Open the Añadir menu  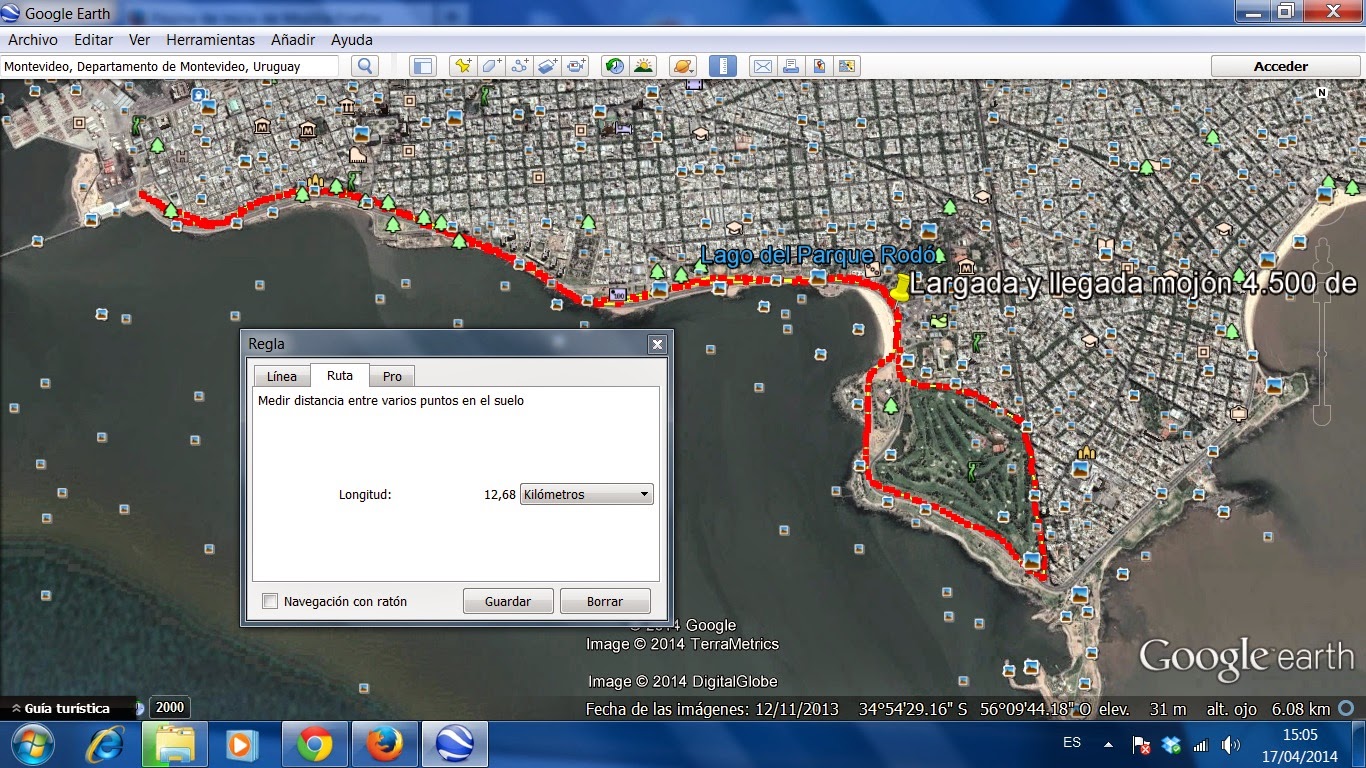click(x=293, y=40)
